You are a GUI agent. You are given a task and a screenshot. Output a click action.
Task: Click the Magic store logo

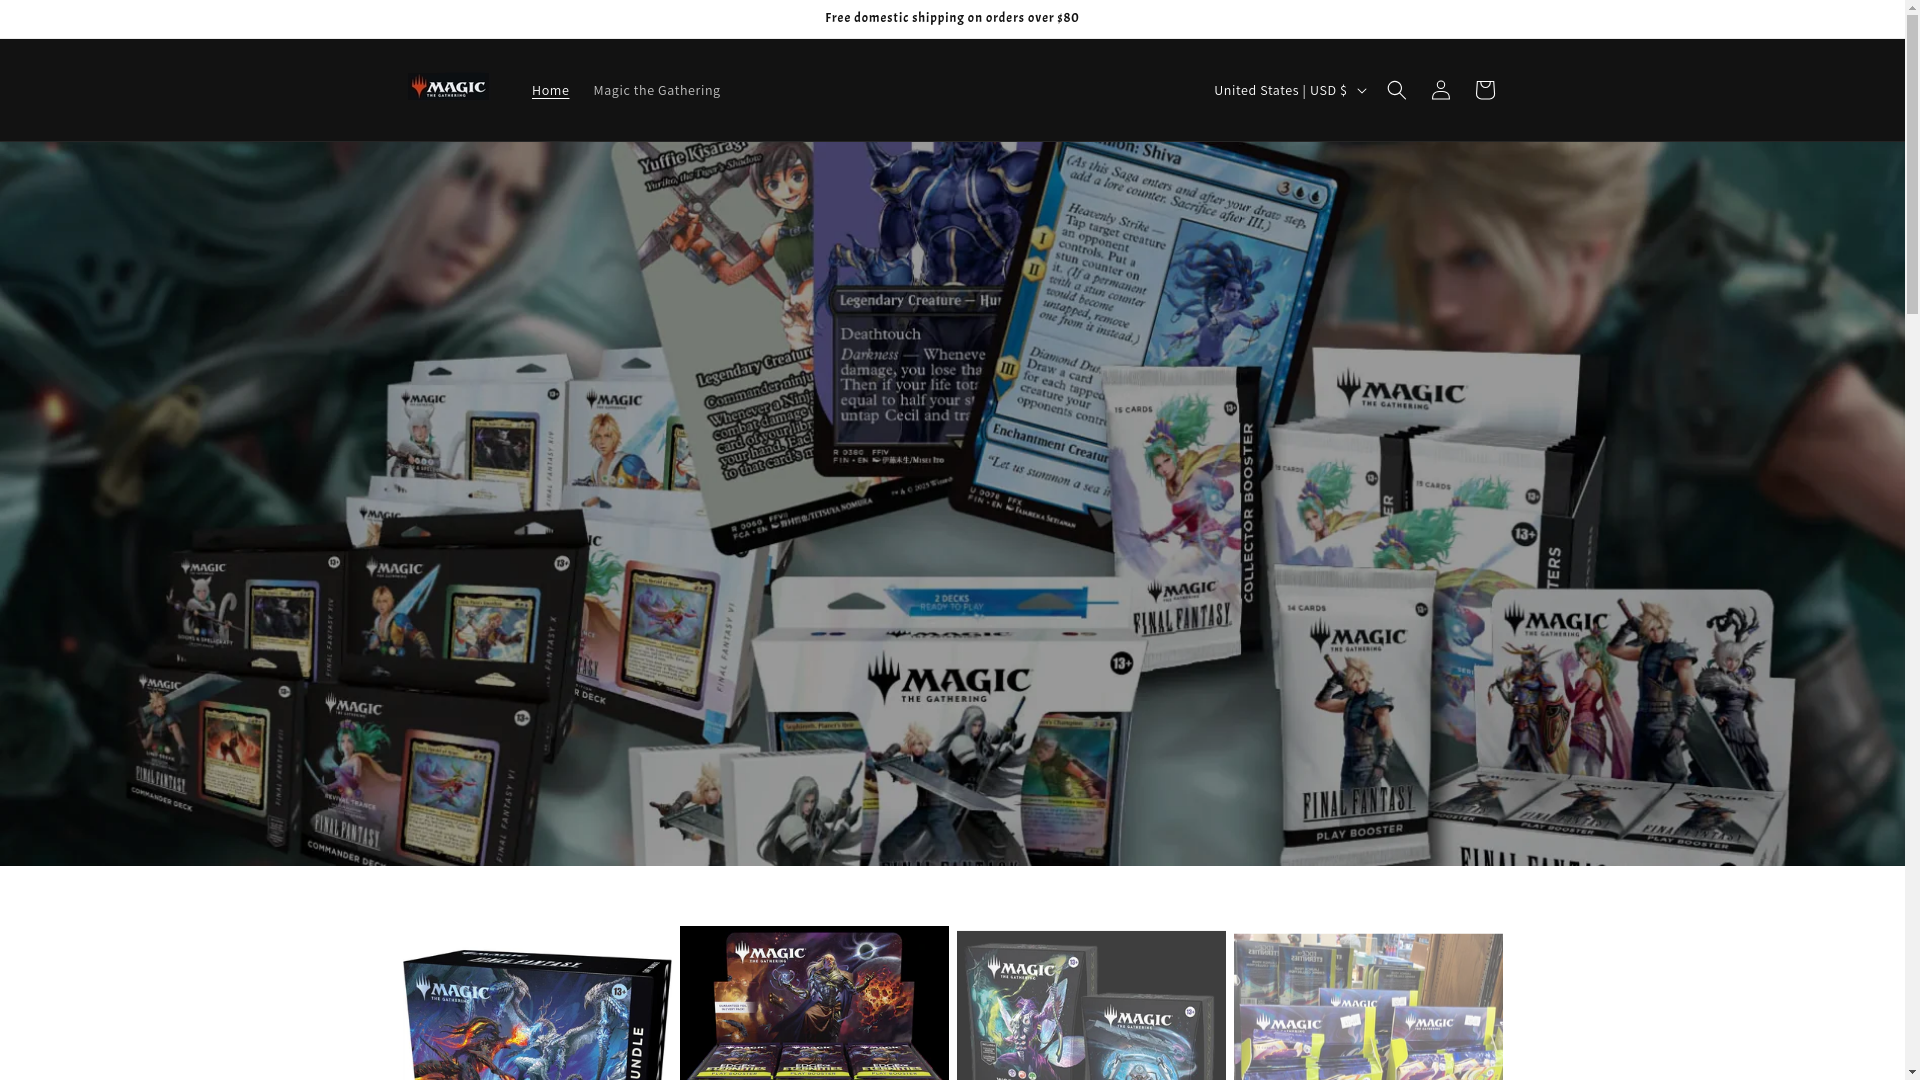pos(448,89)
